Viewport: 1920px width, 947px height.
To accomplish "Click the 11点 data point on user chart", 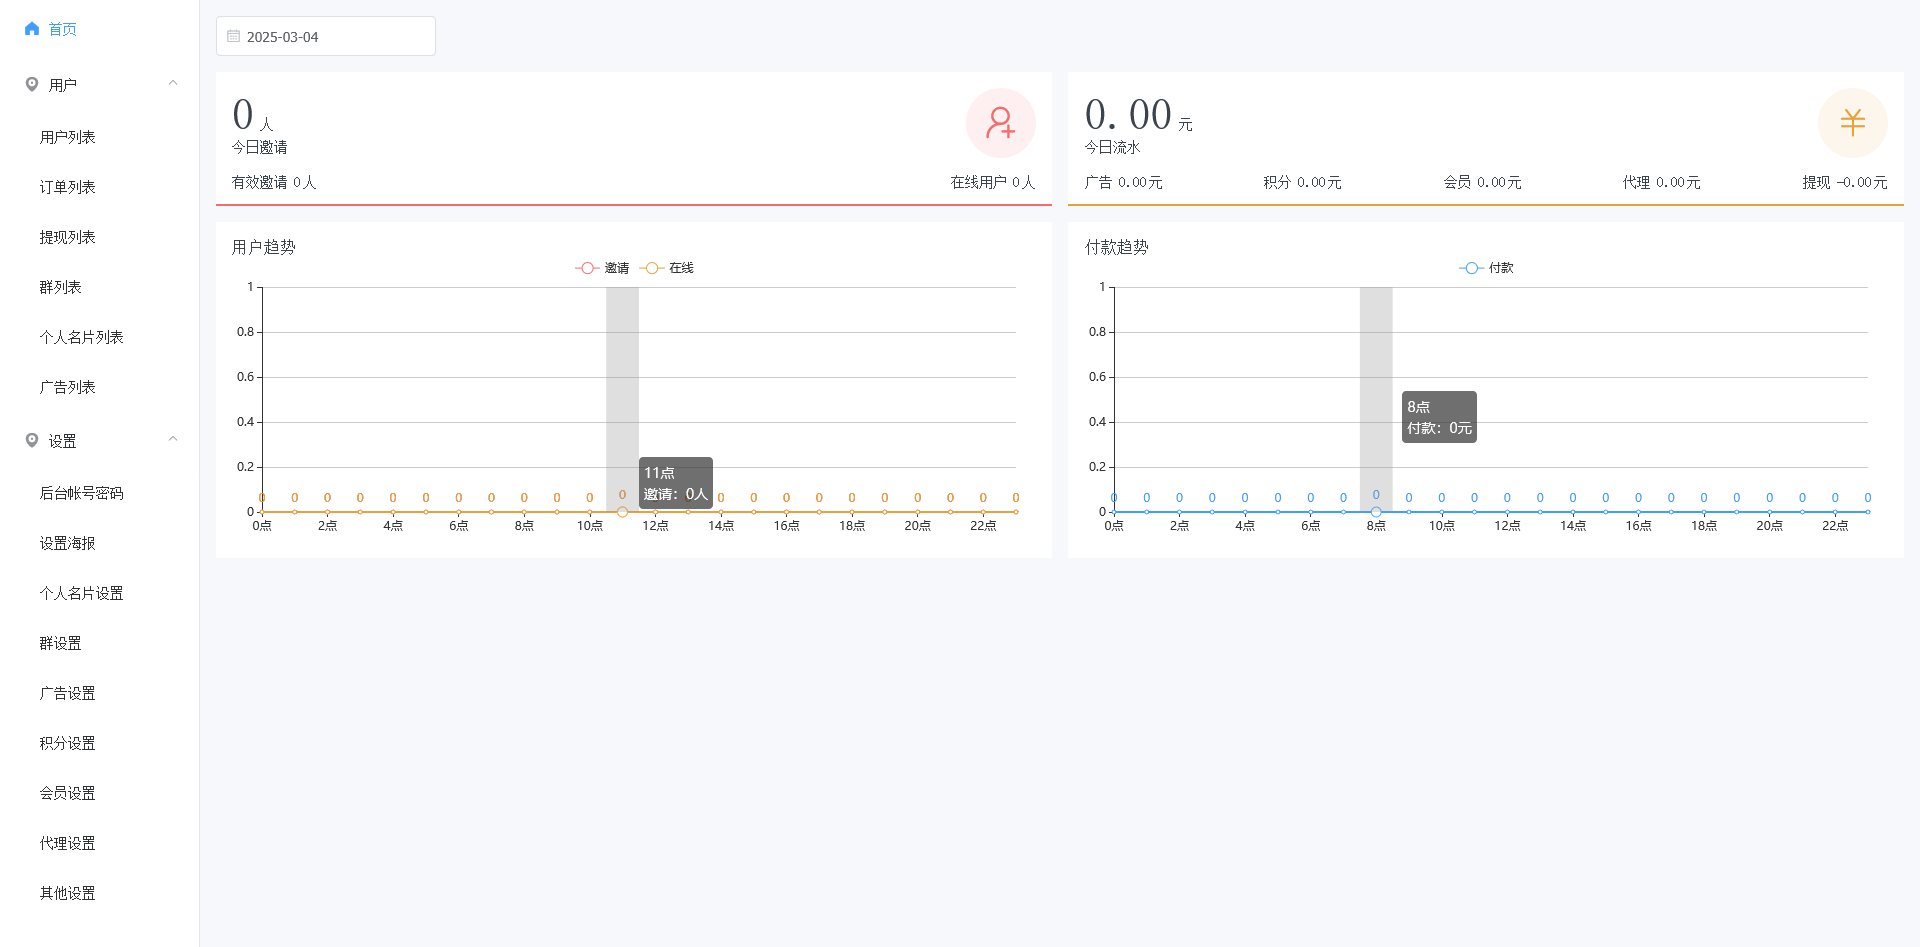I will (x=622, y=512).
